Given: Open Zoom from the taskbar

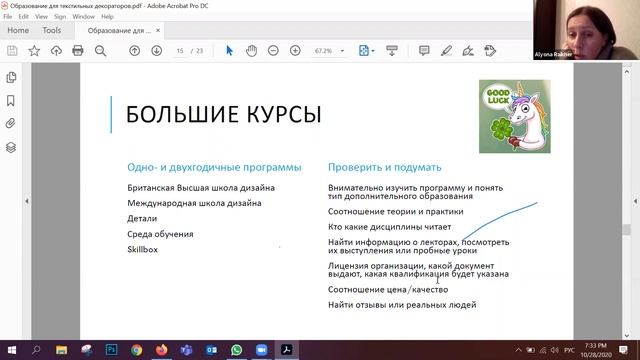Looking at the screenshot, I should click(x=261, y=350).
